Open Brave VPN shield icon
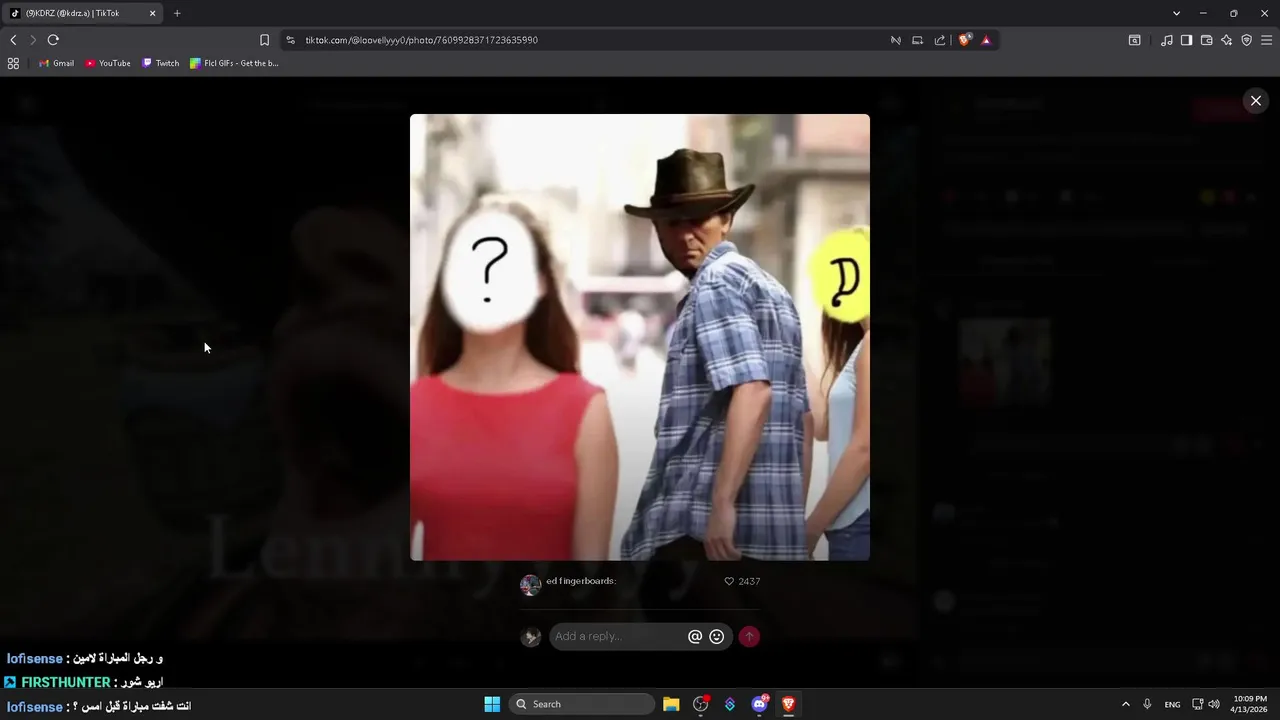The width and height of the screenshot is (1280, 720). tap(1246, 40)
